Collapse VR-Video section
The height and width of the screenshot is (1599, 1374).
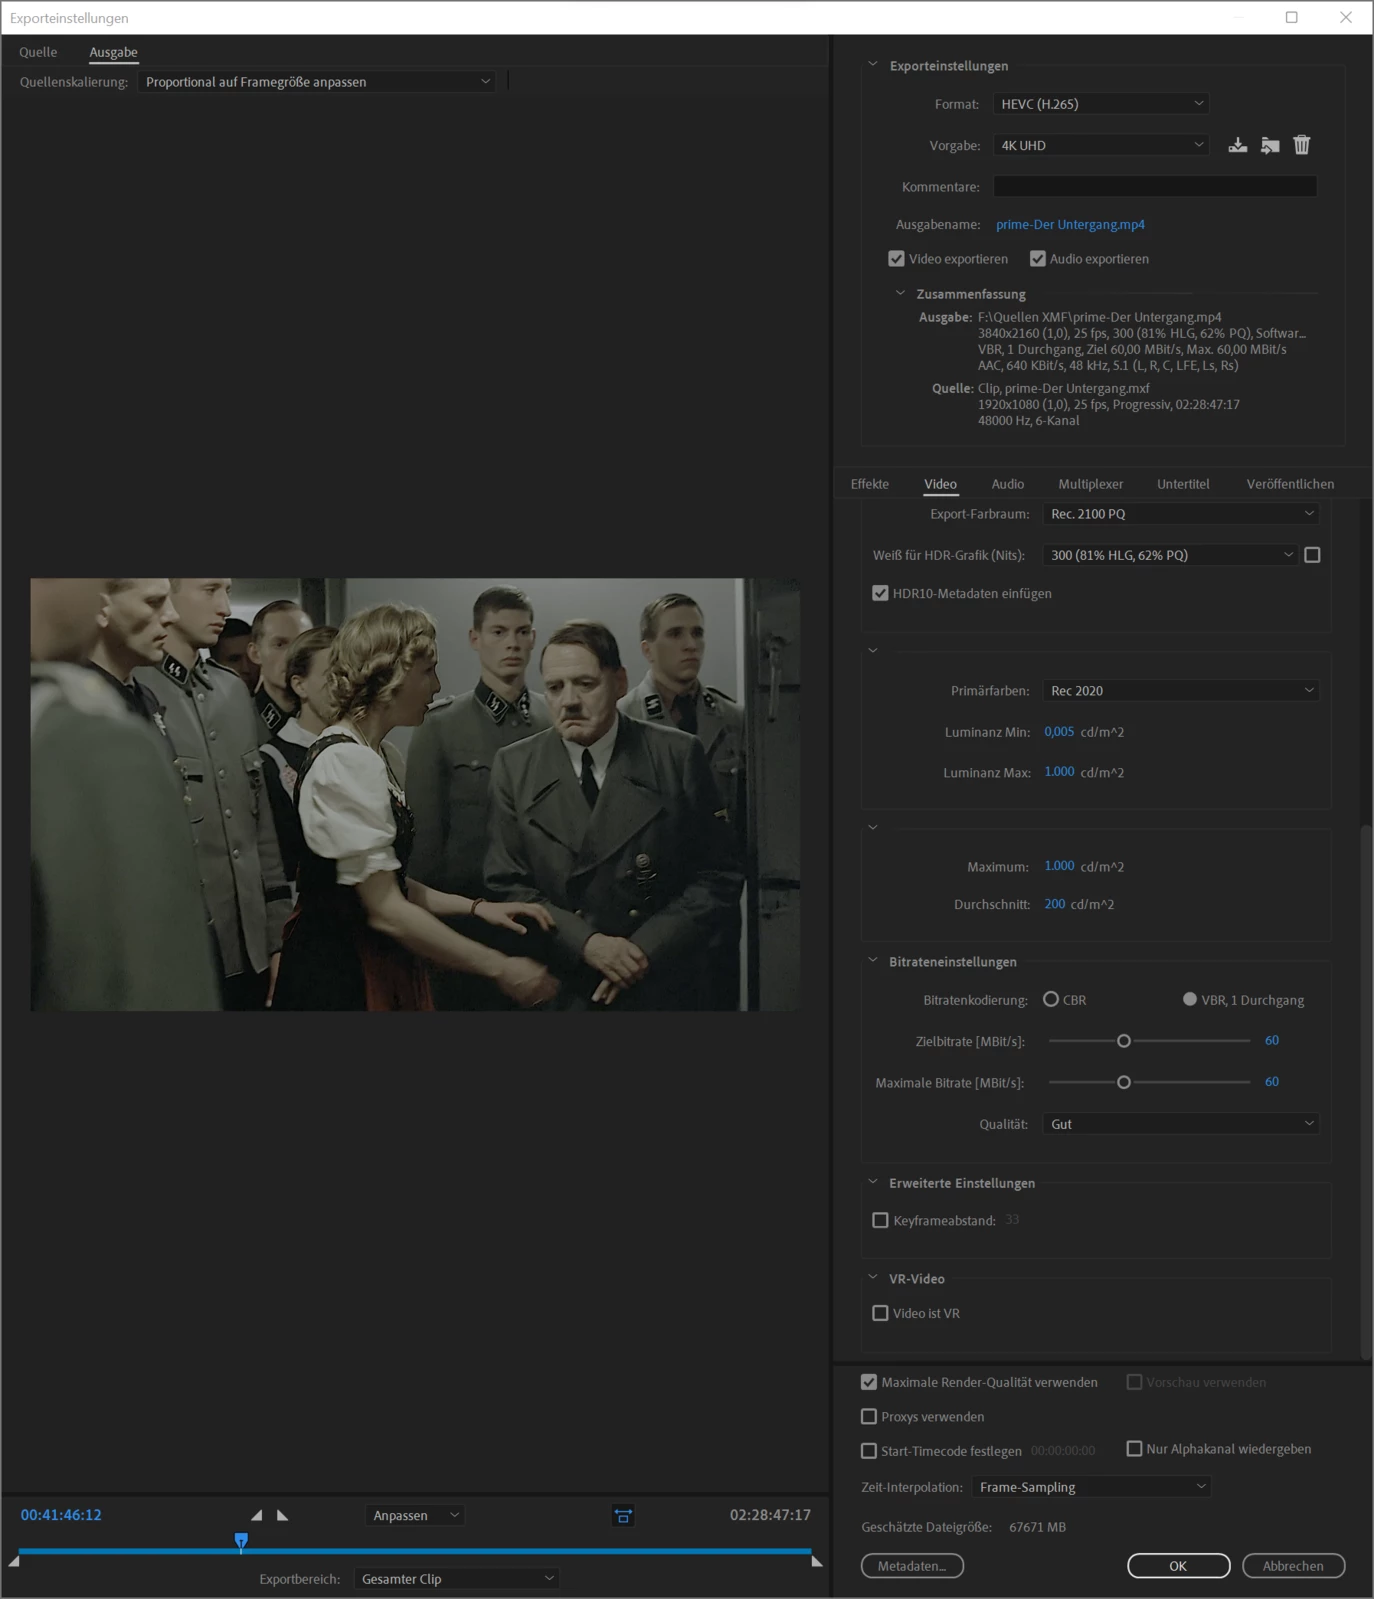(873, 1278)
